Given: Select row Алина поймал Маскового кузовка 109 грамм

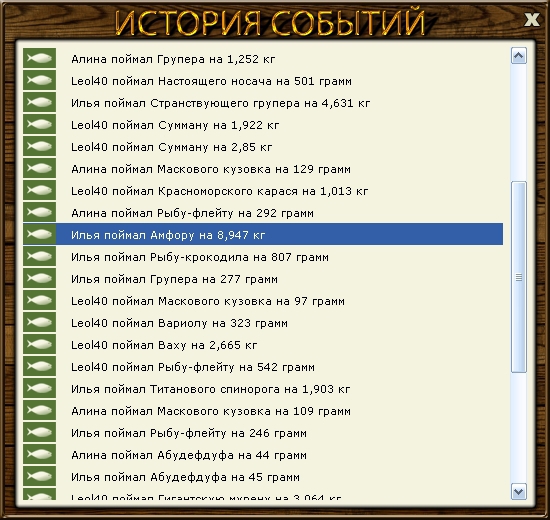Looking at the screenshot, I should pos(263,410).
